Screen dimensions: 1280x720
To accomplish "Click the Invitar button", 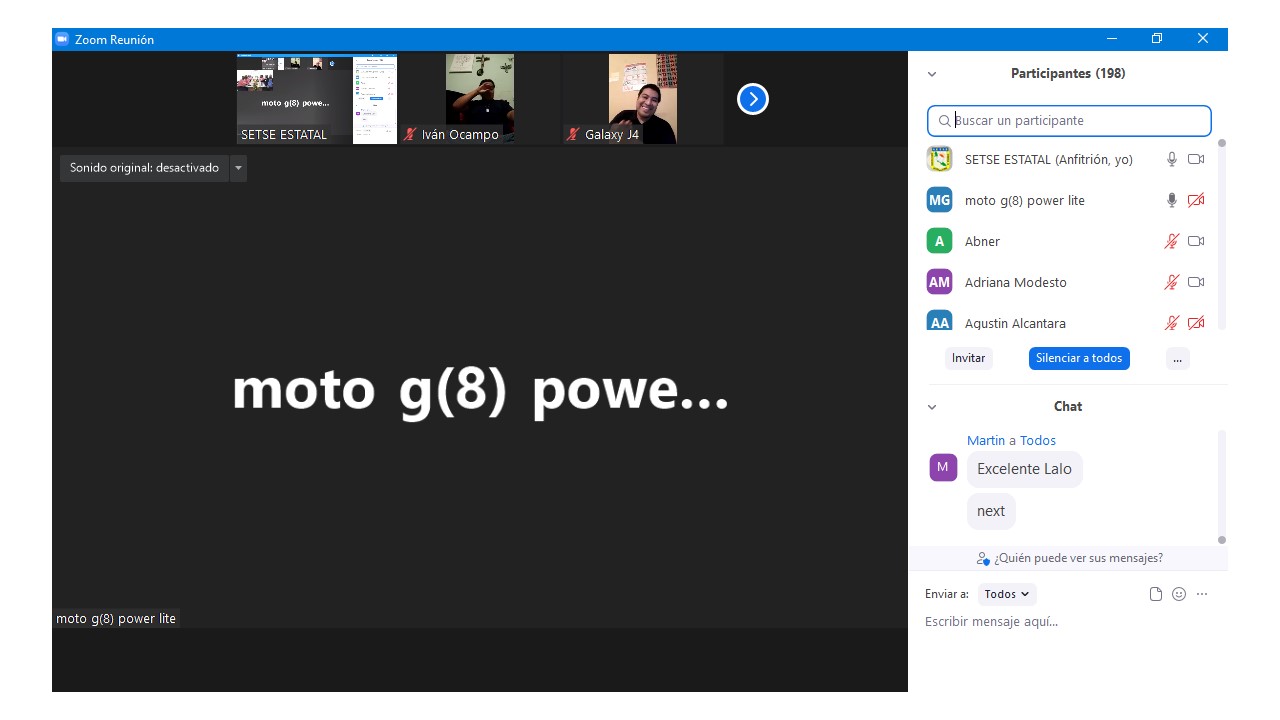I will [968, 358].
